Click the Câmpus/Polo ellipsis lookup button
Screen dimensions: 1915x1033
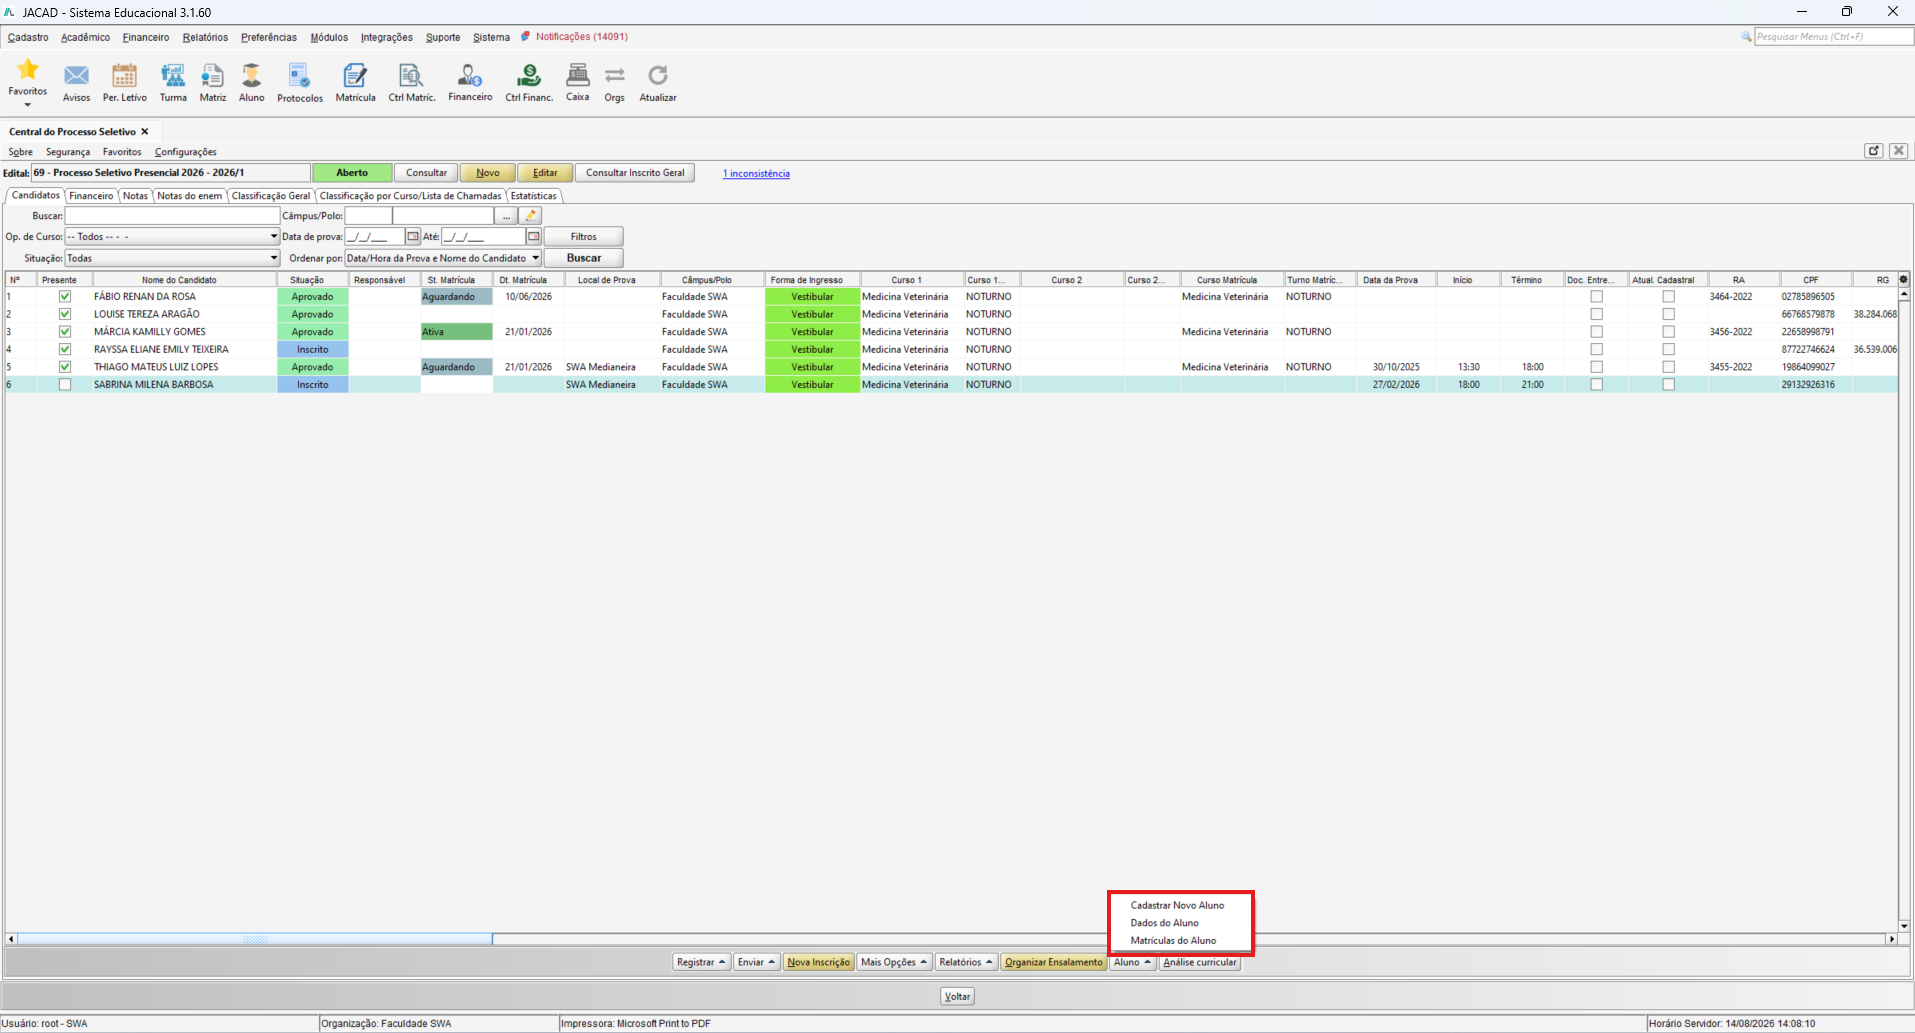(507, 216)
